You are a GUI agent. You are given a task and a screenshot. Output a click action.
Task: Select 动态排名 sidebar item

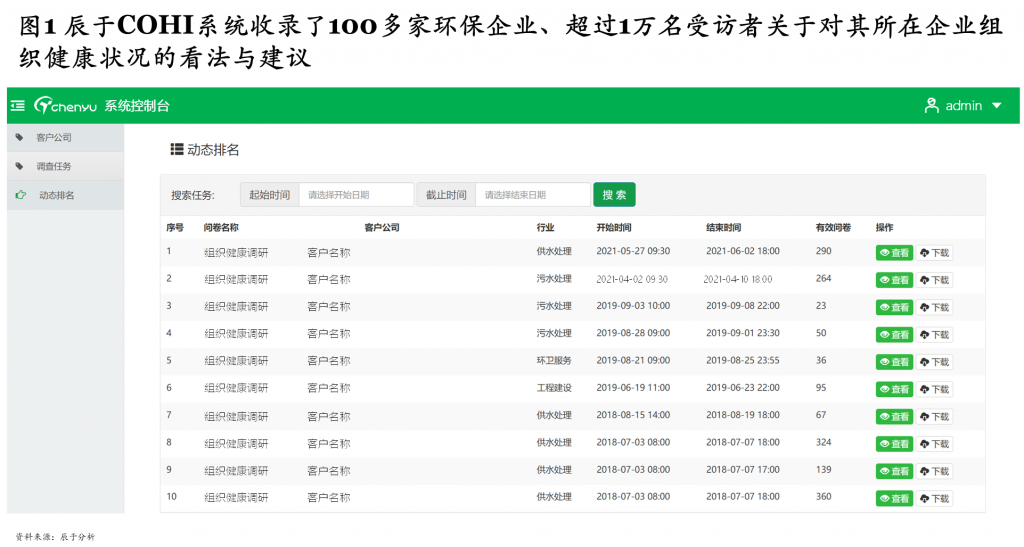[56, 195]
